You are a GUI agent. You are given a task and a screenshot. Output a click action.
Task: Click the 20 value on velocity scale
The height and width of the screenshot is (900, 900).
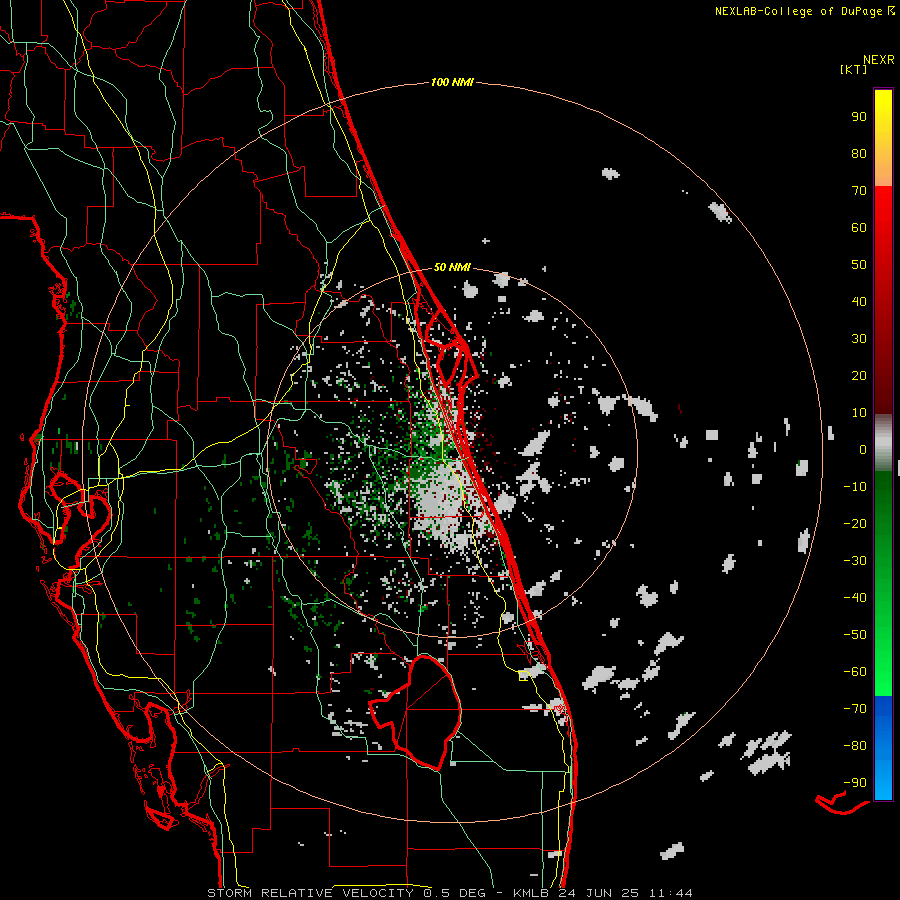coord(859,375)
